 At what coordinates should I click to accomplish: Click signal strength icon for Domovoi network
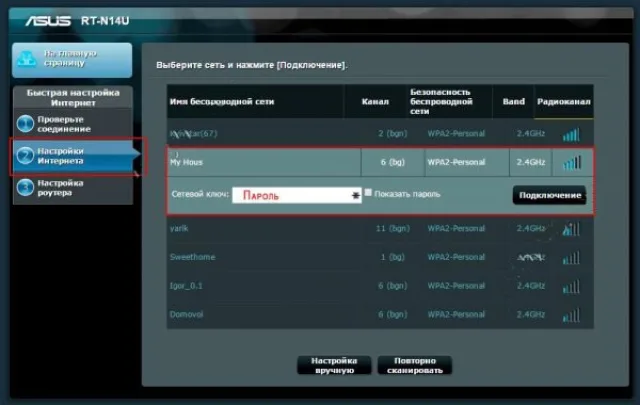tap(571, 315)
